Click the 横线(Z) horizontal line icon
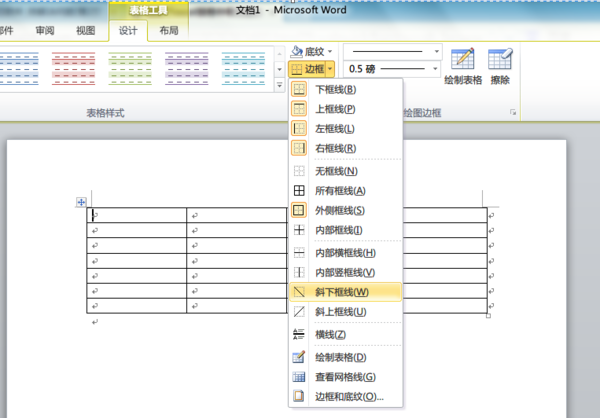The image size is (600, 418). coord(299,334)
